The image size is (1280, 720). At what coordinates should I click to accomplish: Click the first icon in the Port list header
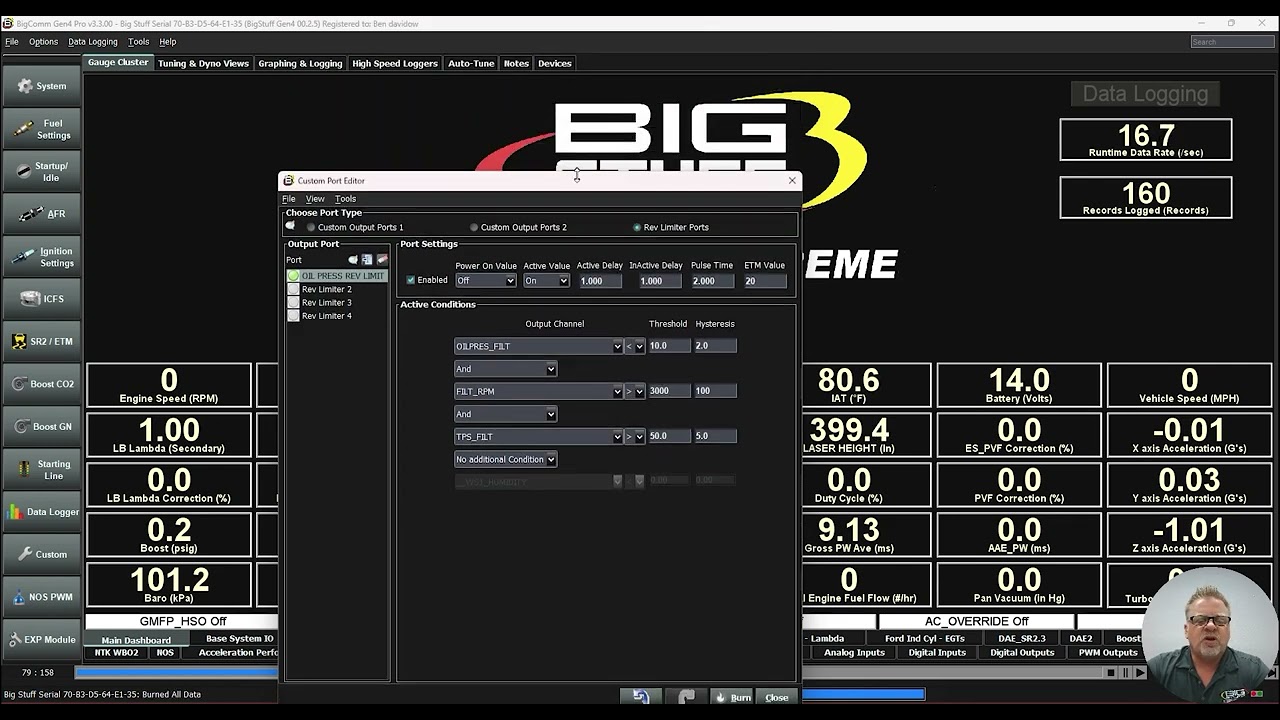tap(353, 260)
